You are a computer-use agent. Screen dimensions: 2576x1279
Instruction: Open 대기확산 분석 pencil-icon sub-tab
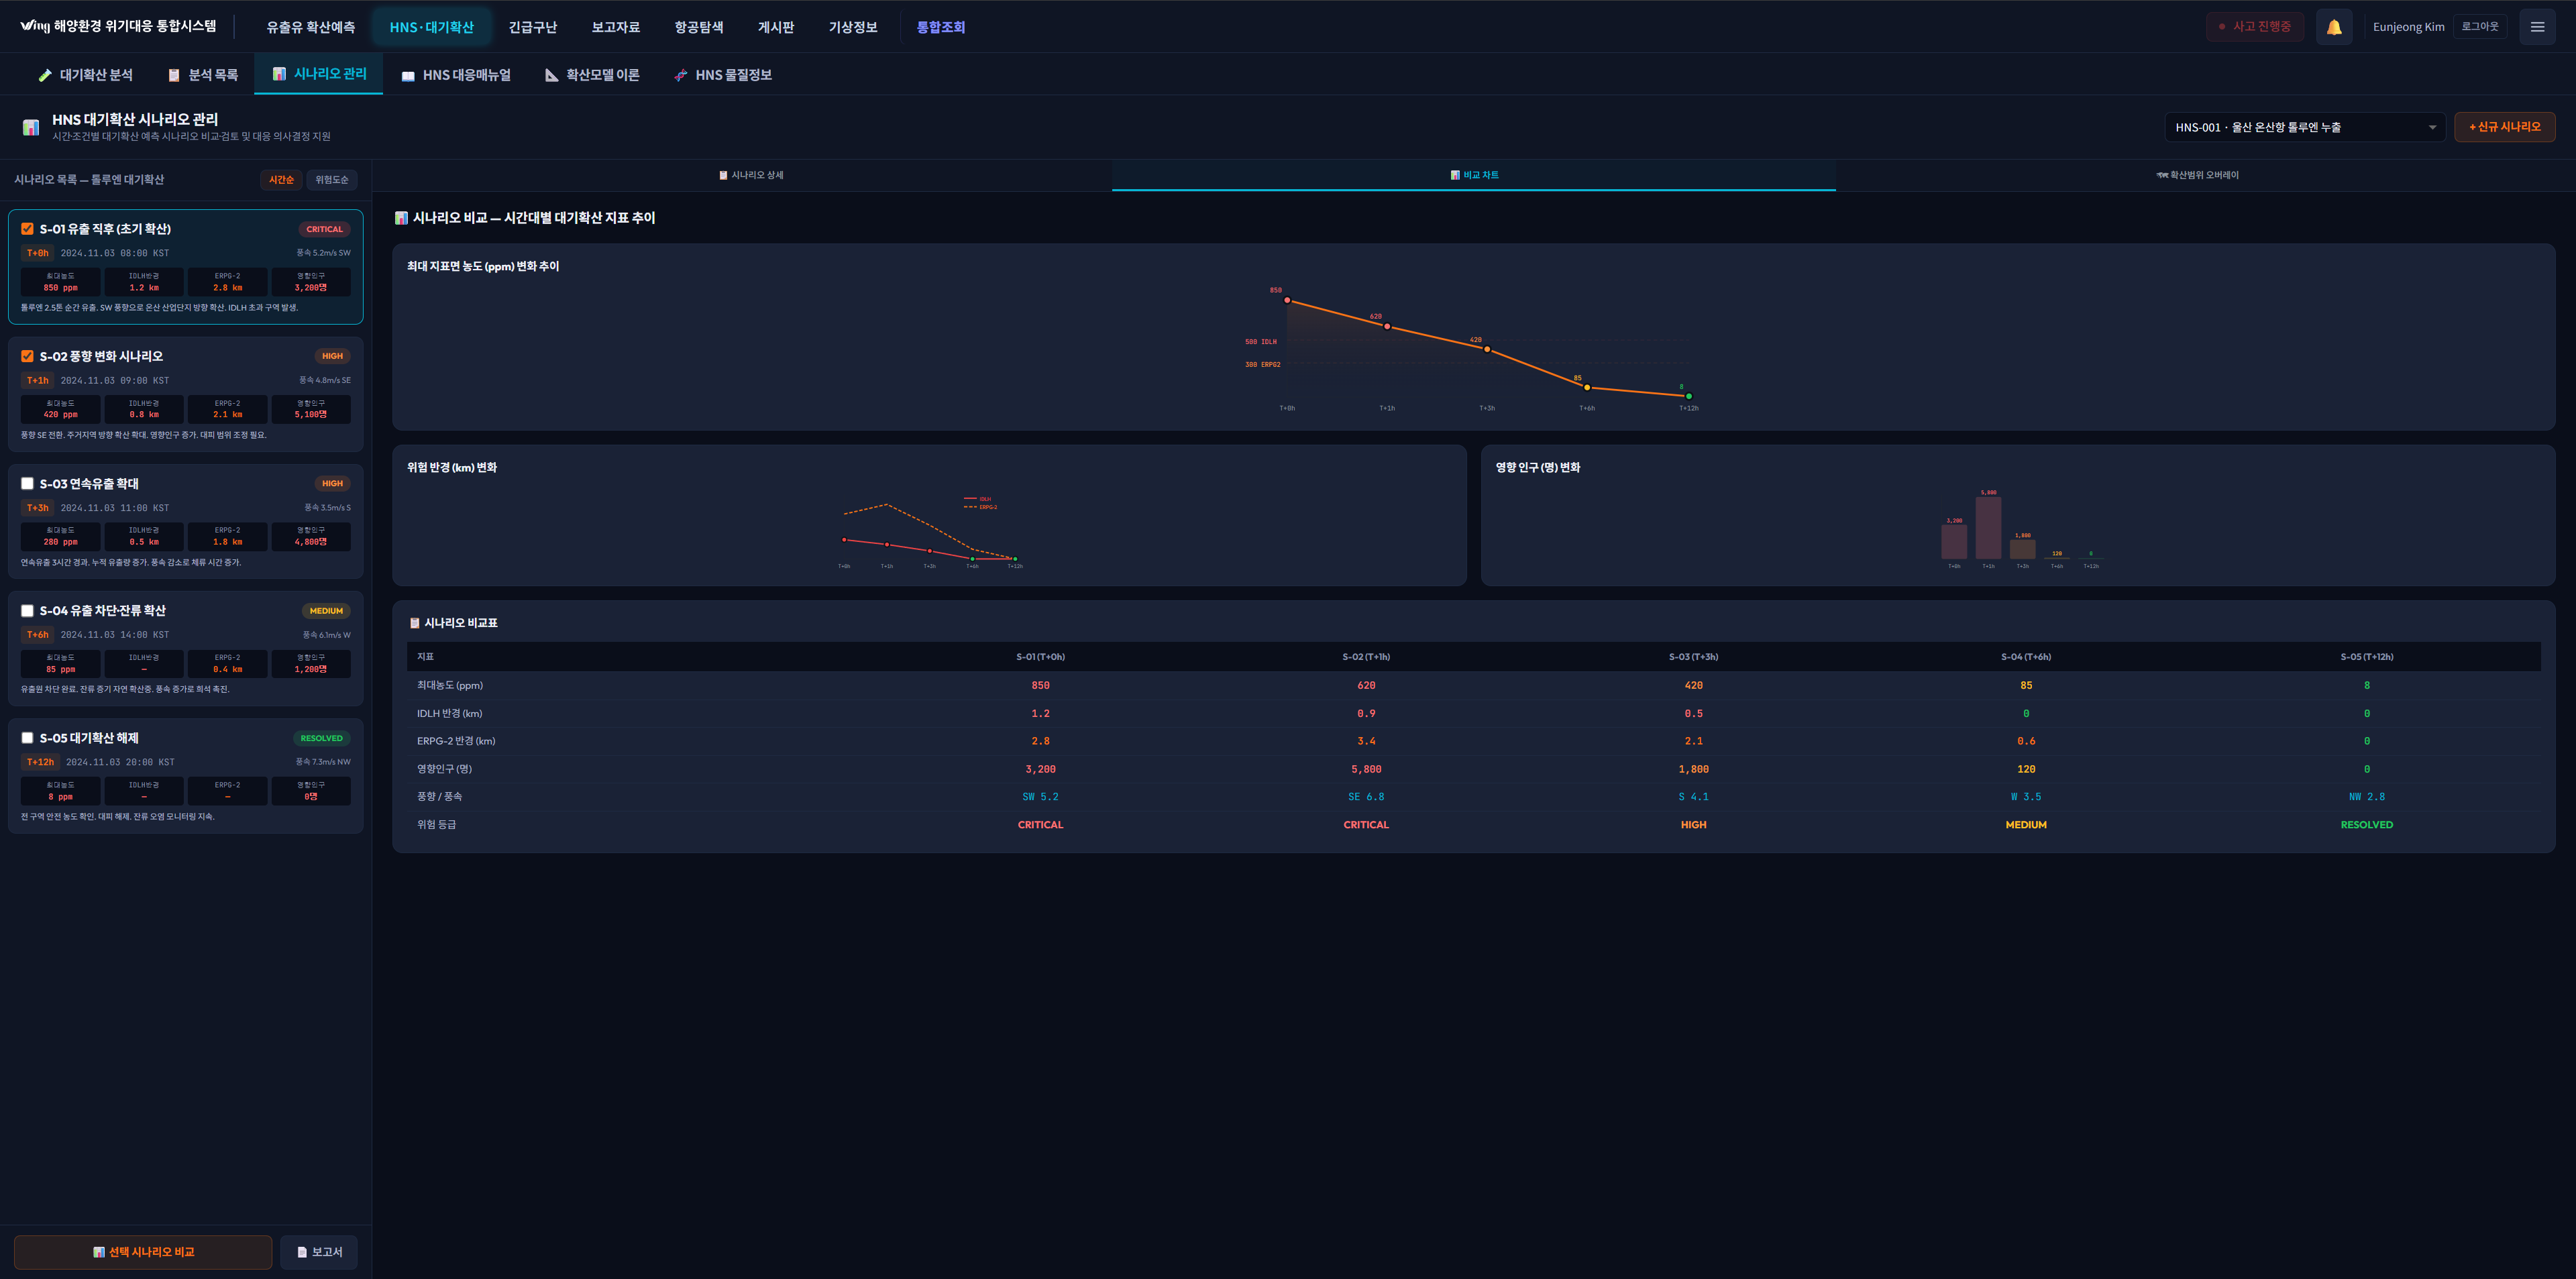pos(85,75)
